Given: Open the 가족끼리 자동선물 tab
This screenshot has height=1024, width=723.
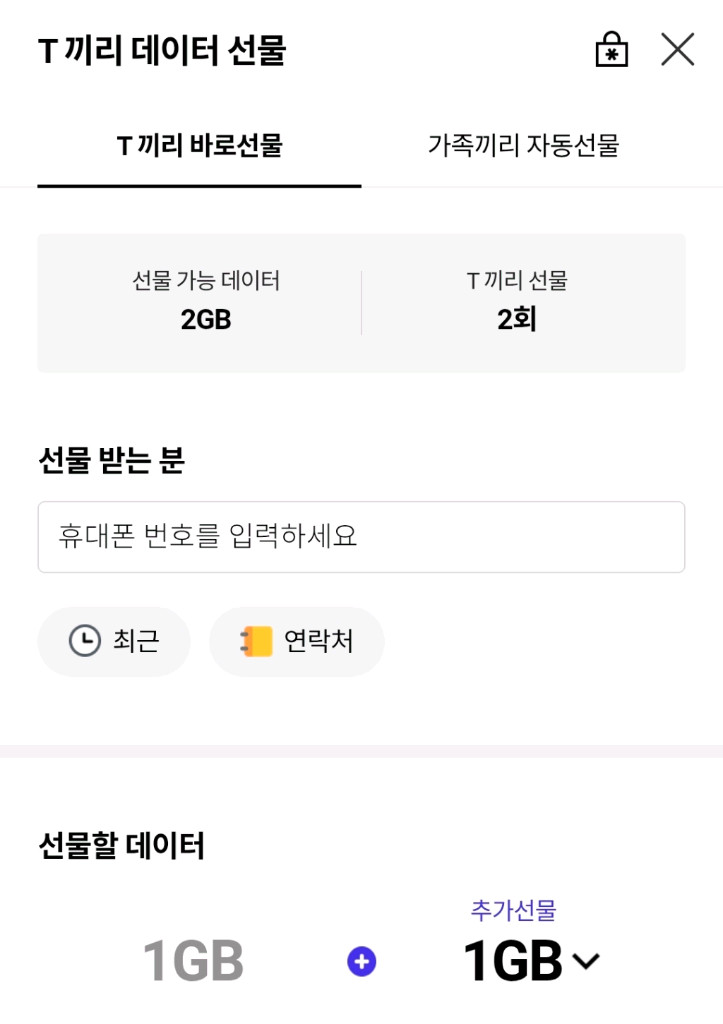Looking at the screenshot, I should [x=523, y=146].
